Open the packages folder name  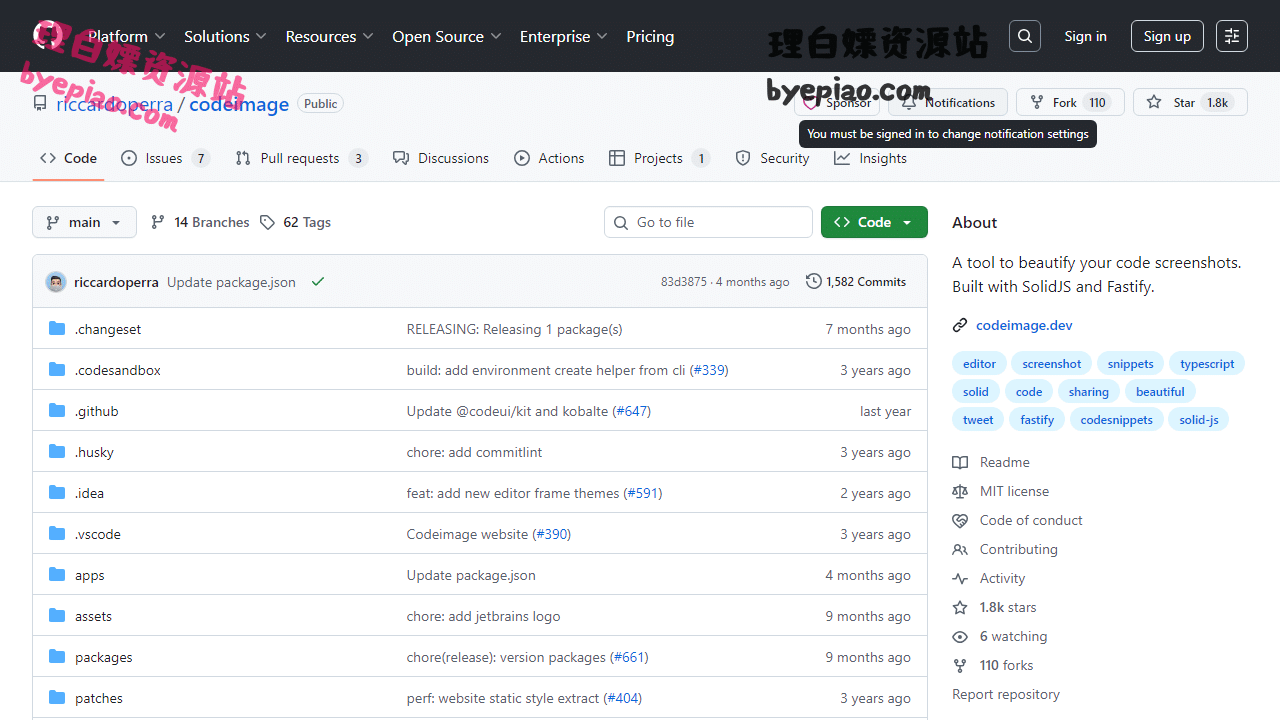point(104,657)
